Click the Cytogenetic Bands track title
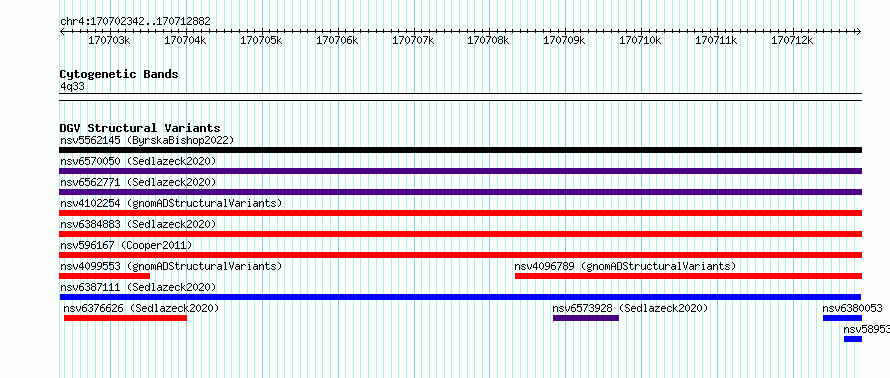 (119, 74)
